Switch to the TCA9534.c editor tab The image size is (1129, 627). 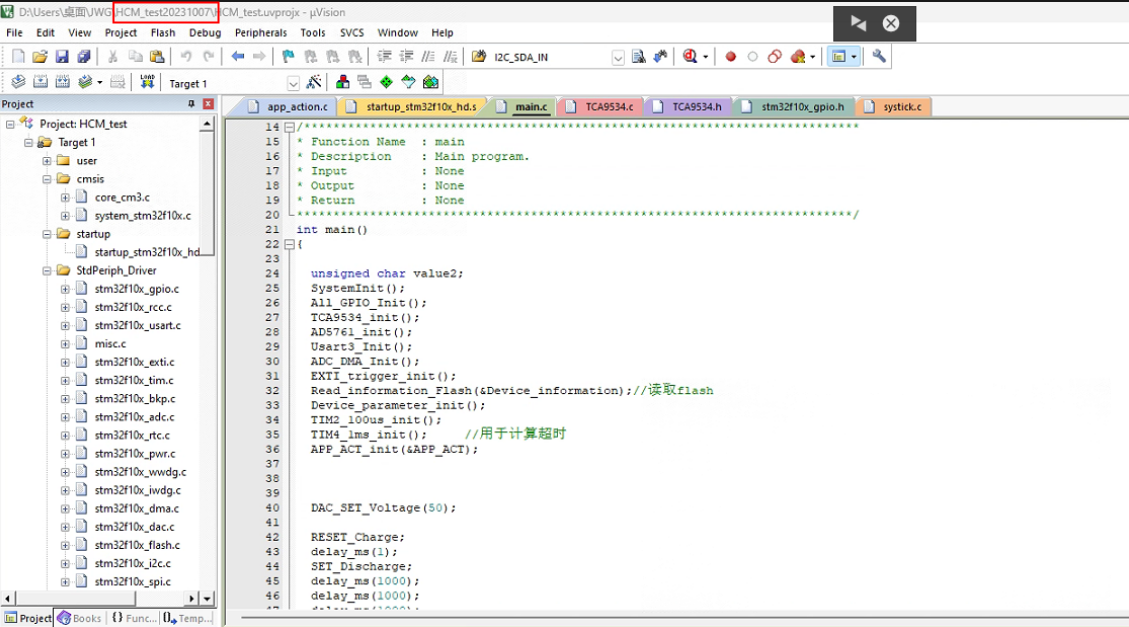pyautogui.click(x=609, y=107)
